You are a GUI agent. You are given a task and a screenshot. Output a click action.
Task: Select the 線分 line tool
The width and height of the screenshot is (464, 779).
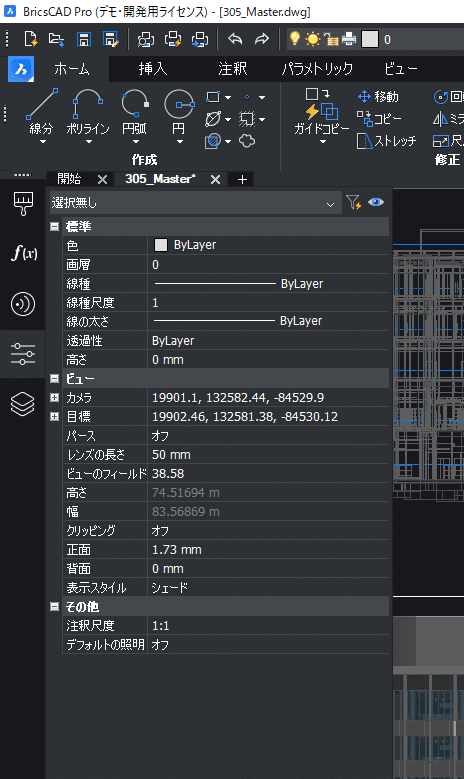[41, 111]
